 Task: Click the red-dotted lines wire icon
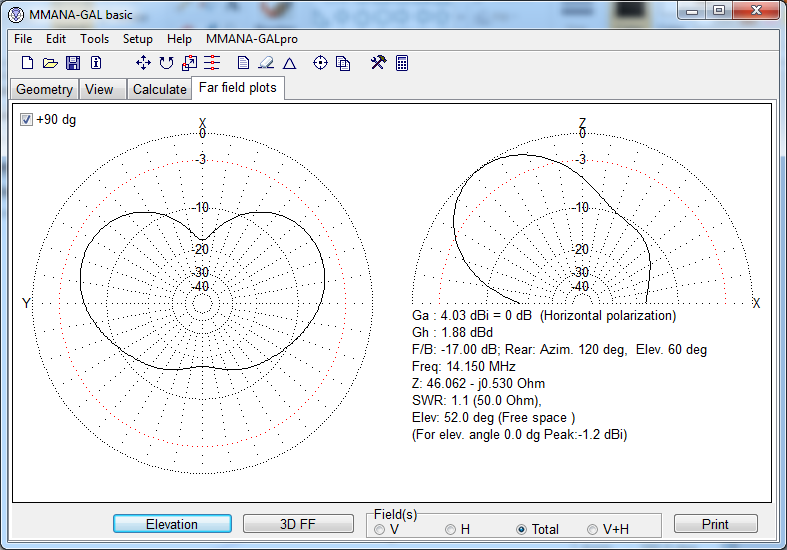pyautogui.click(x=212, y=63)
